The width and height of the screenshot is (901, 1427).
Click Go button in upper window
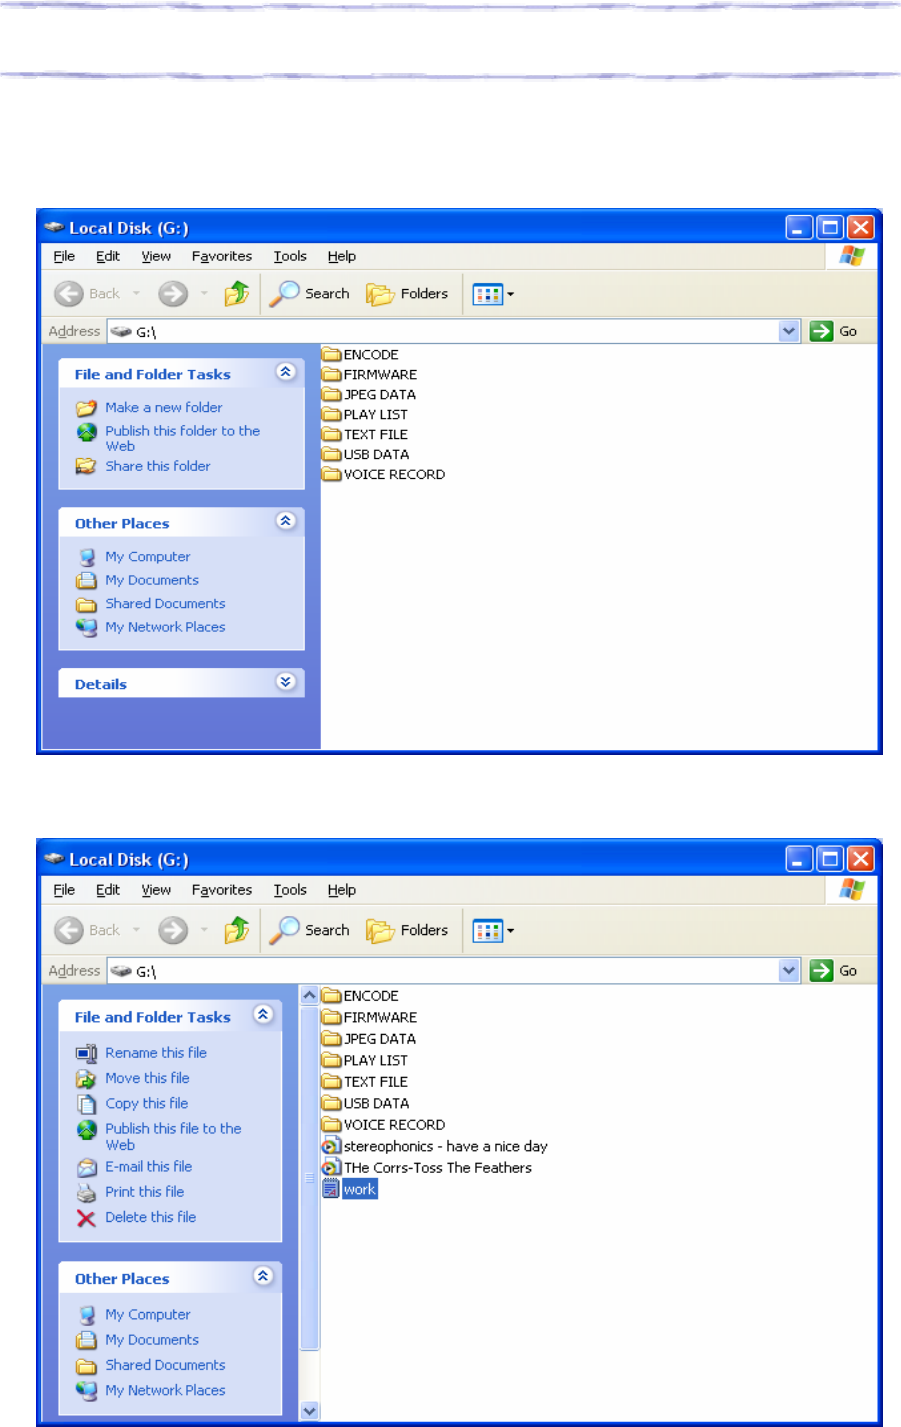835,331
